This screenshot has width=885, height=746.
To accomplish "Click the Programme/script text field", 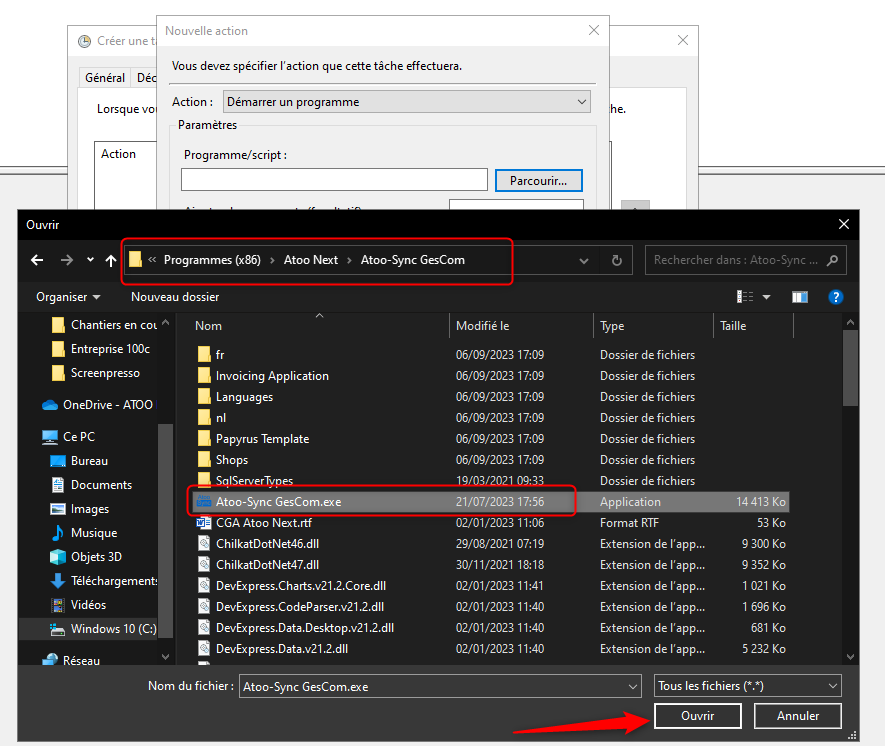I will pyautogui.click(x=334, y=179).
